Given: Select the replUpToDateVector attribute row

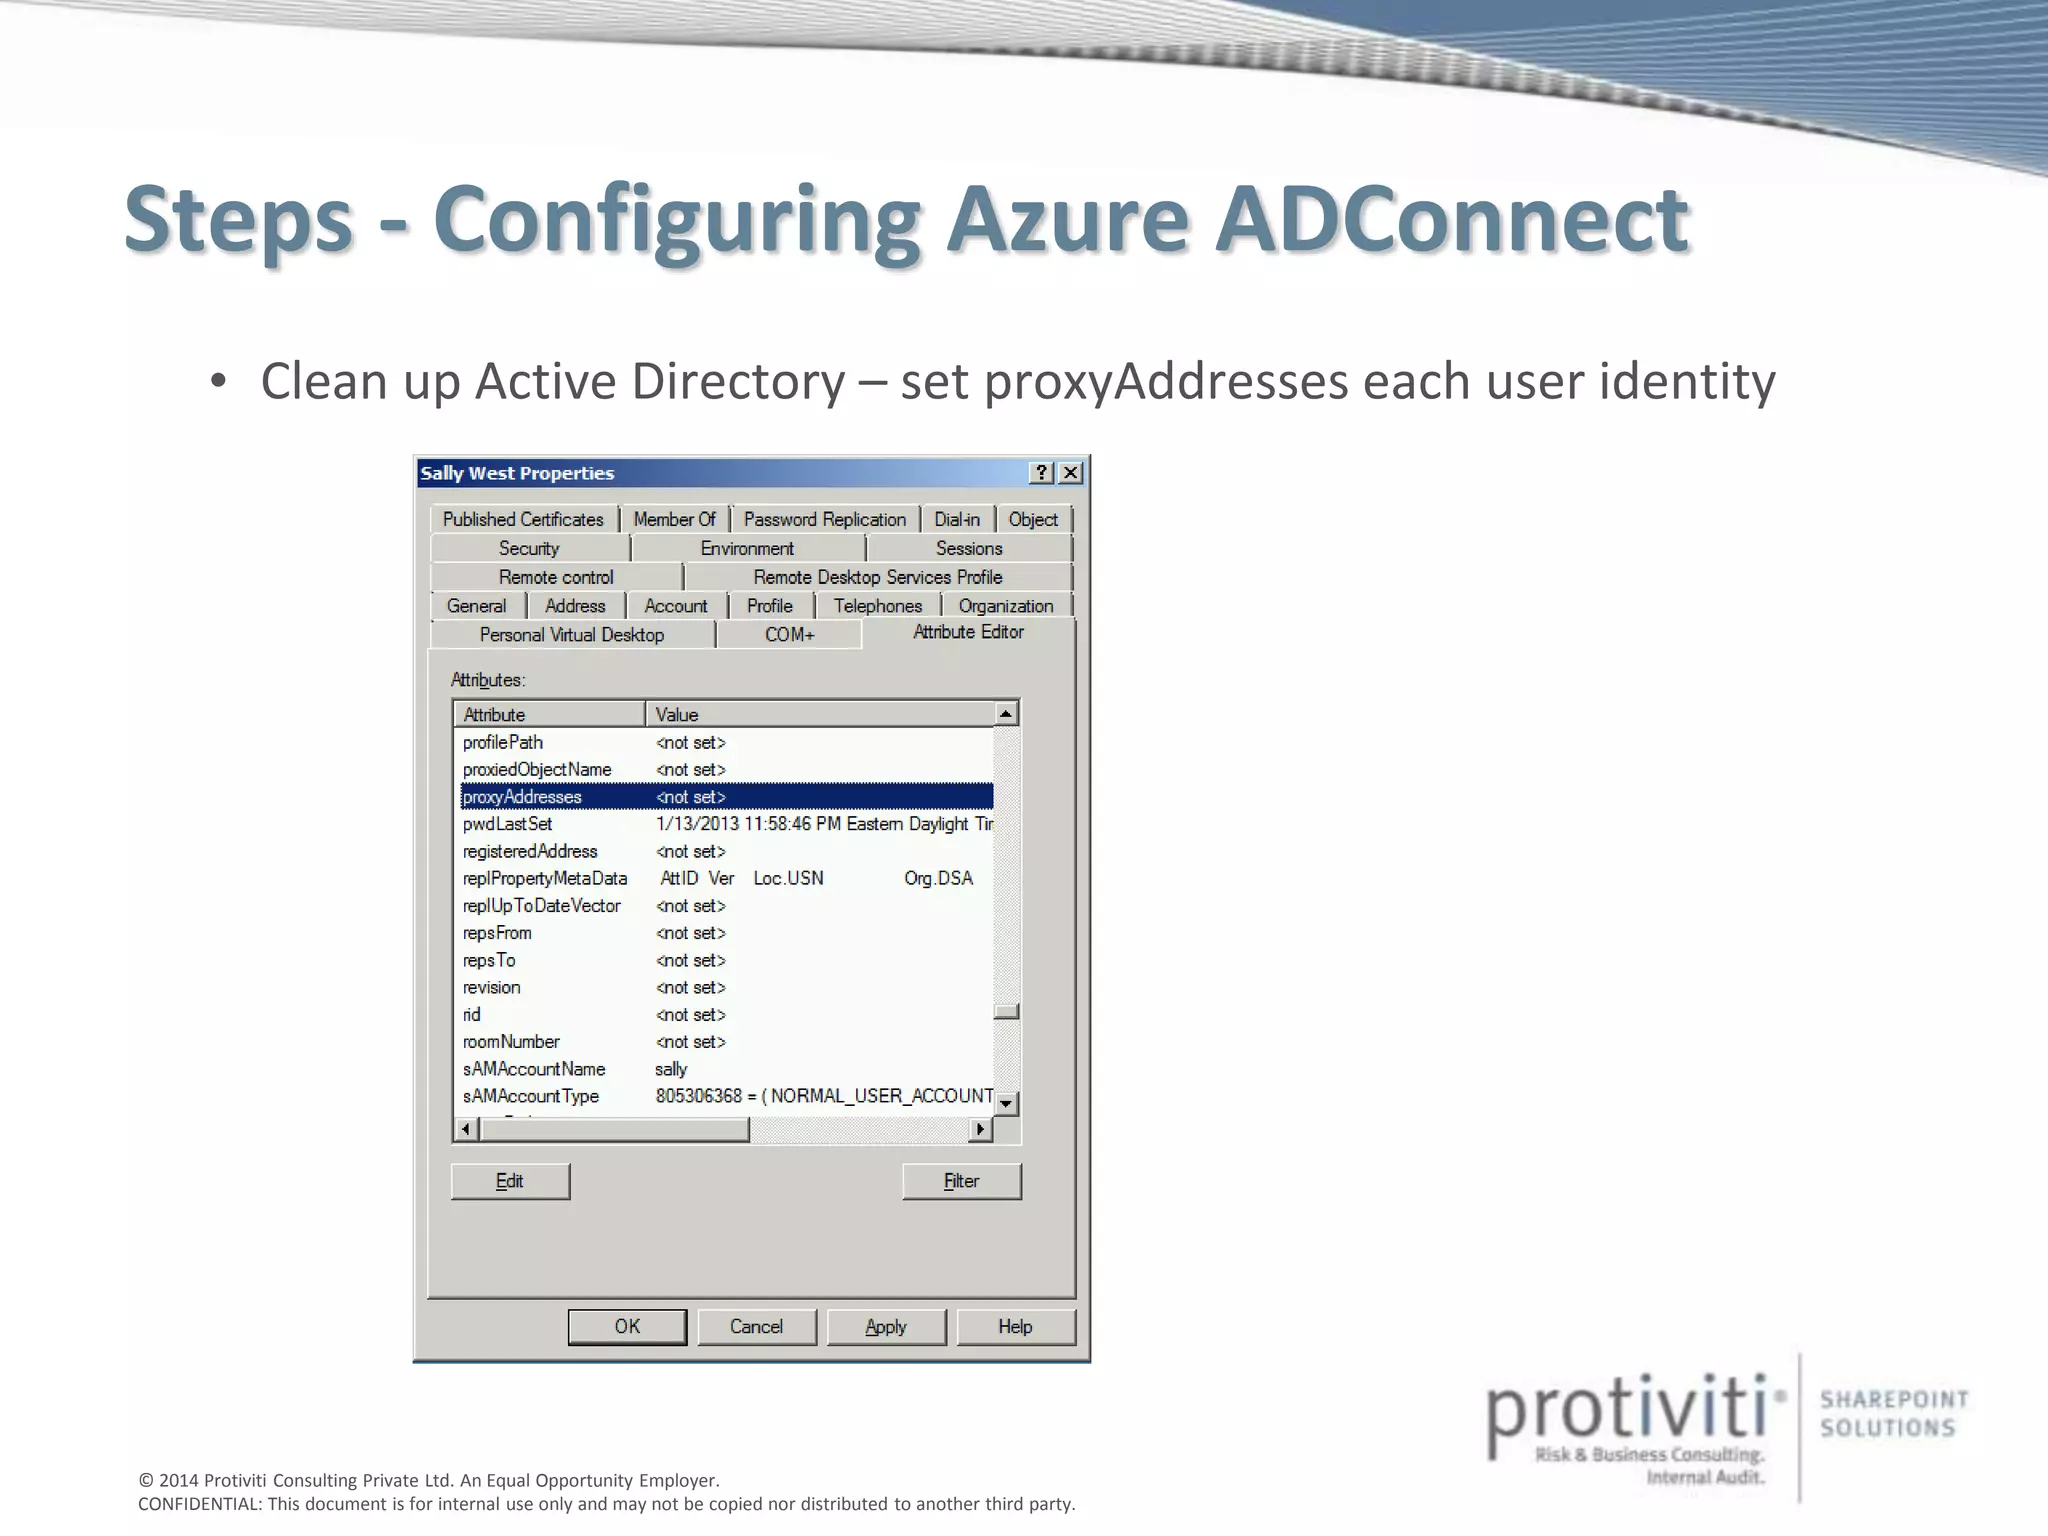Looking at the screenshot, I should click(x=726, y=905).
